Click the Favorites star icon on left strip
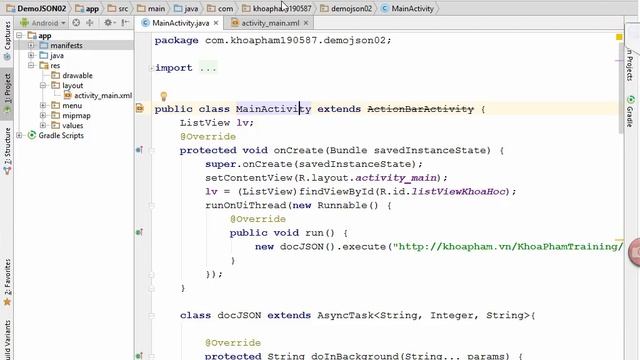640x360 pixels. (7, 302)
